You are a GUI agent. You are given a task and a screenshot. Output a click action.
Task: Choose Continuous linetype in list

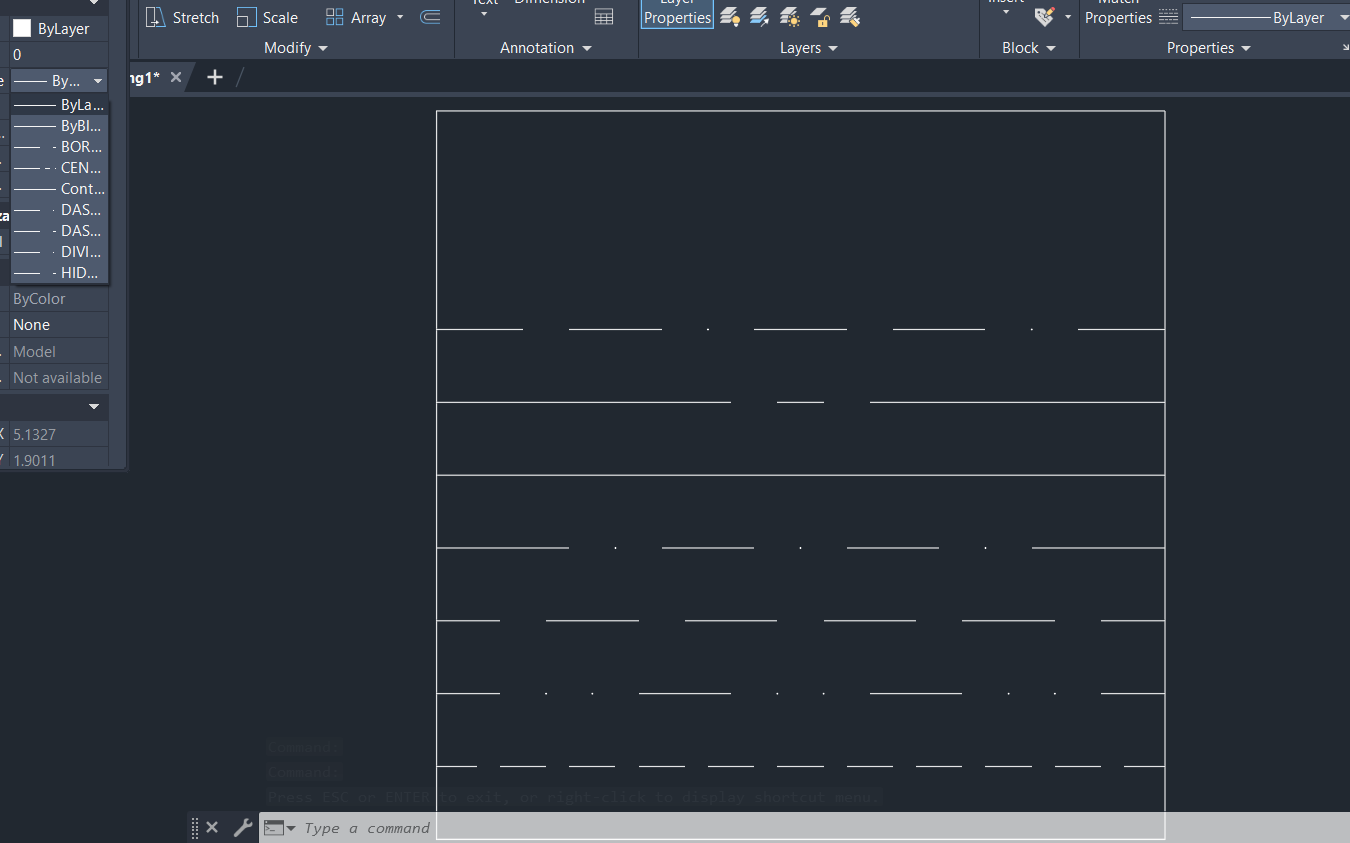pyautogui.click(x=59, y=188)
